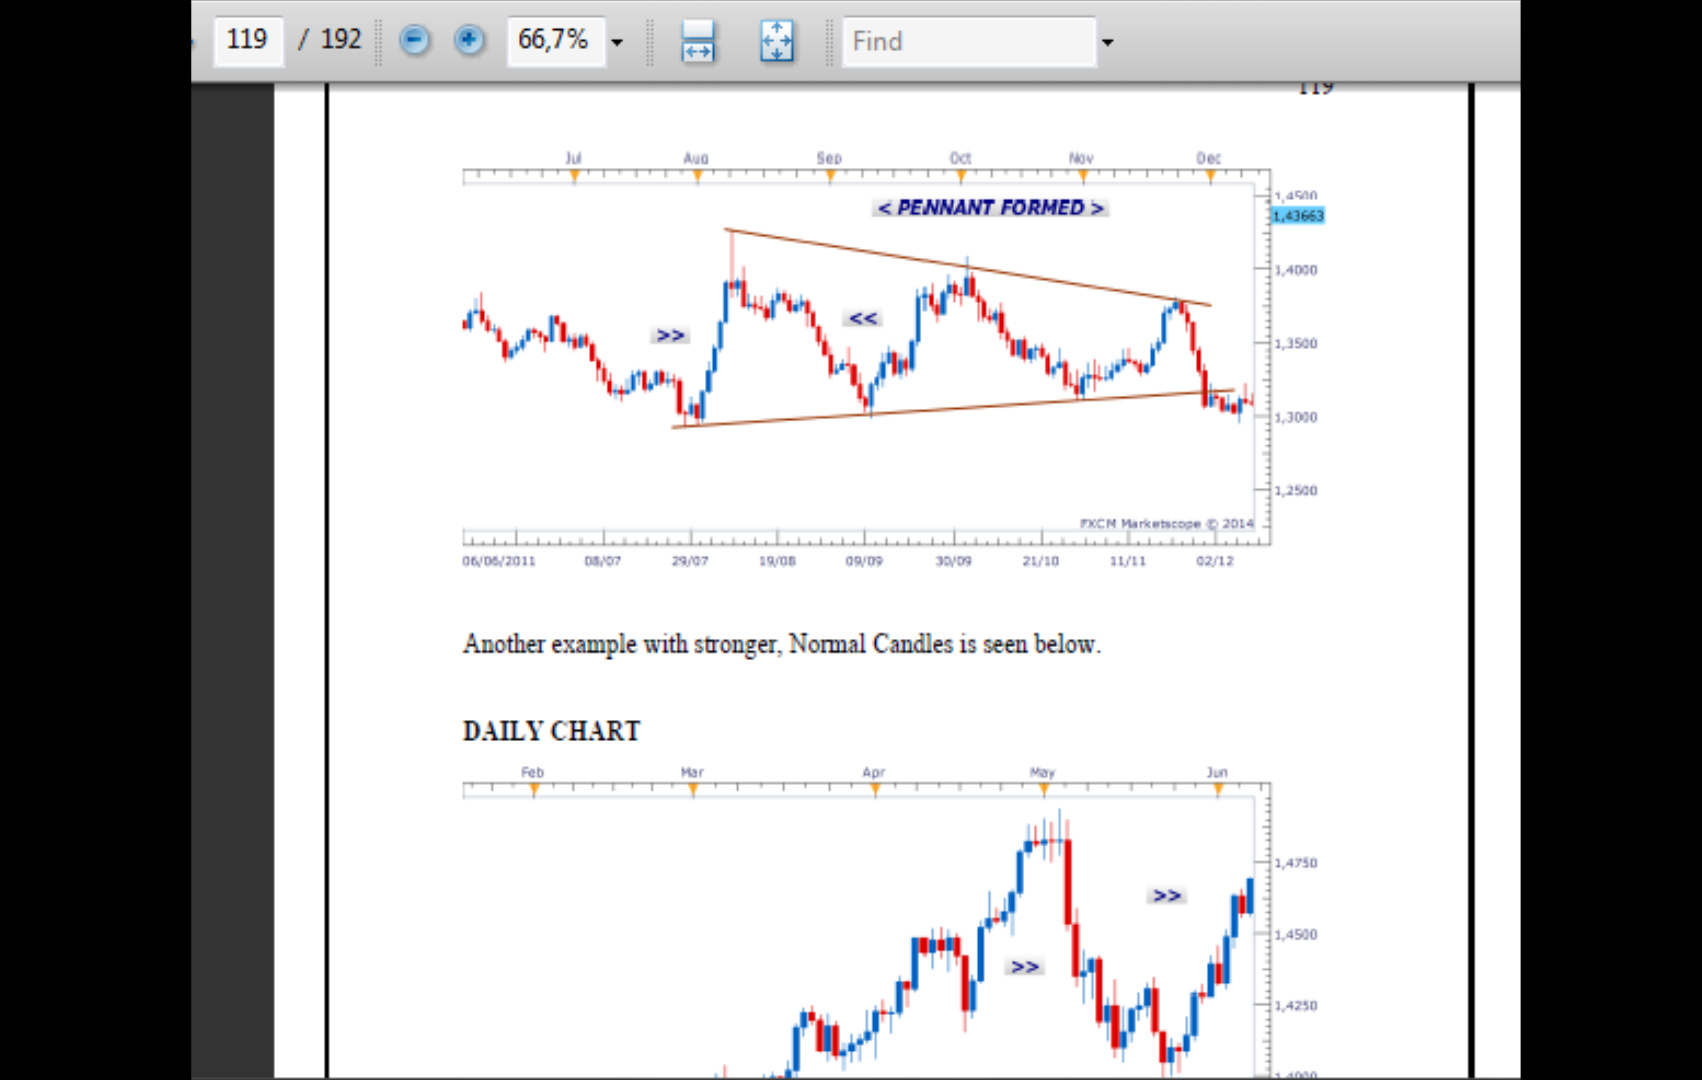
Task: Open the zoom percentage dropdown arrow
Action: [617, 42]
